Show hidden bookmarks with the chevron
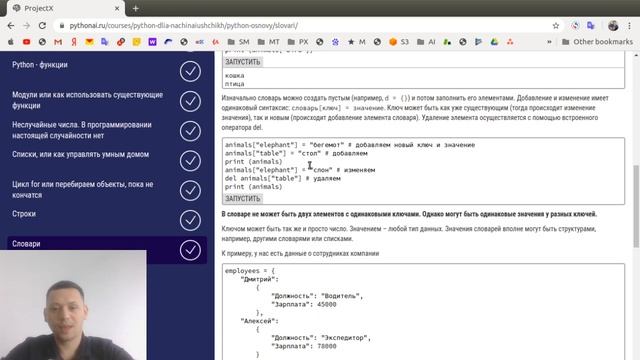Image resolution: width=640 pixels, height=360 pixels. [x=549, y=42]
